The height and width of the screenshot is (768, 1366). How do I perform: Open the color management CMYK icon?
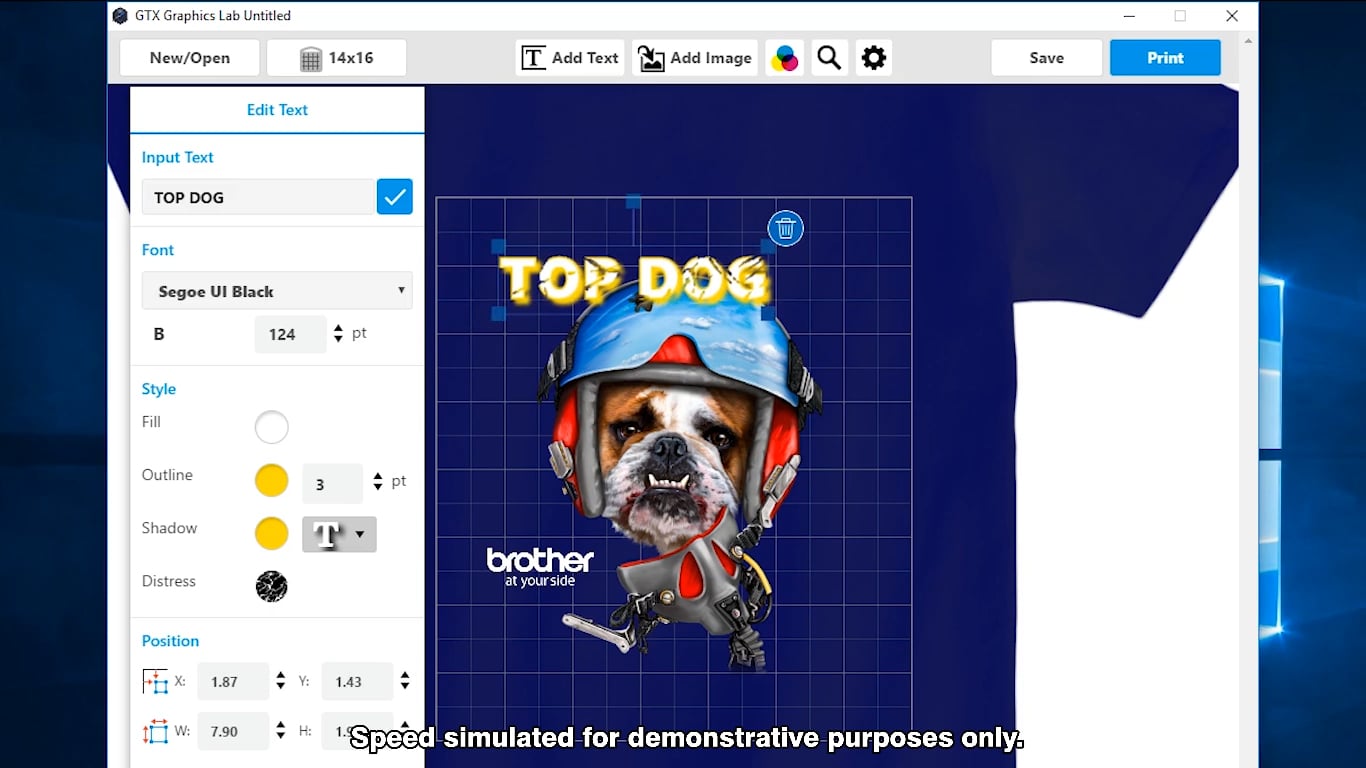point(785,58)
